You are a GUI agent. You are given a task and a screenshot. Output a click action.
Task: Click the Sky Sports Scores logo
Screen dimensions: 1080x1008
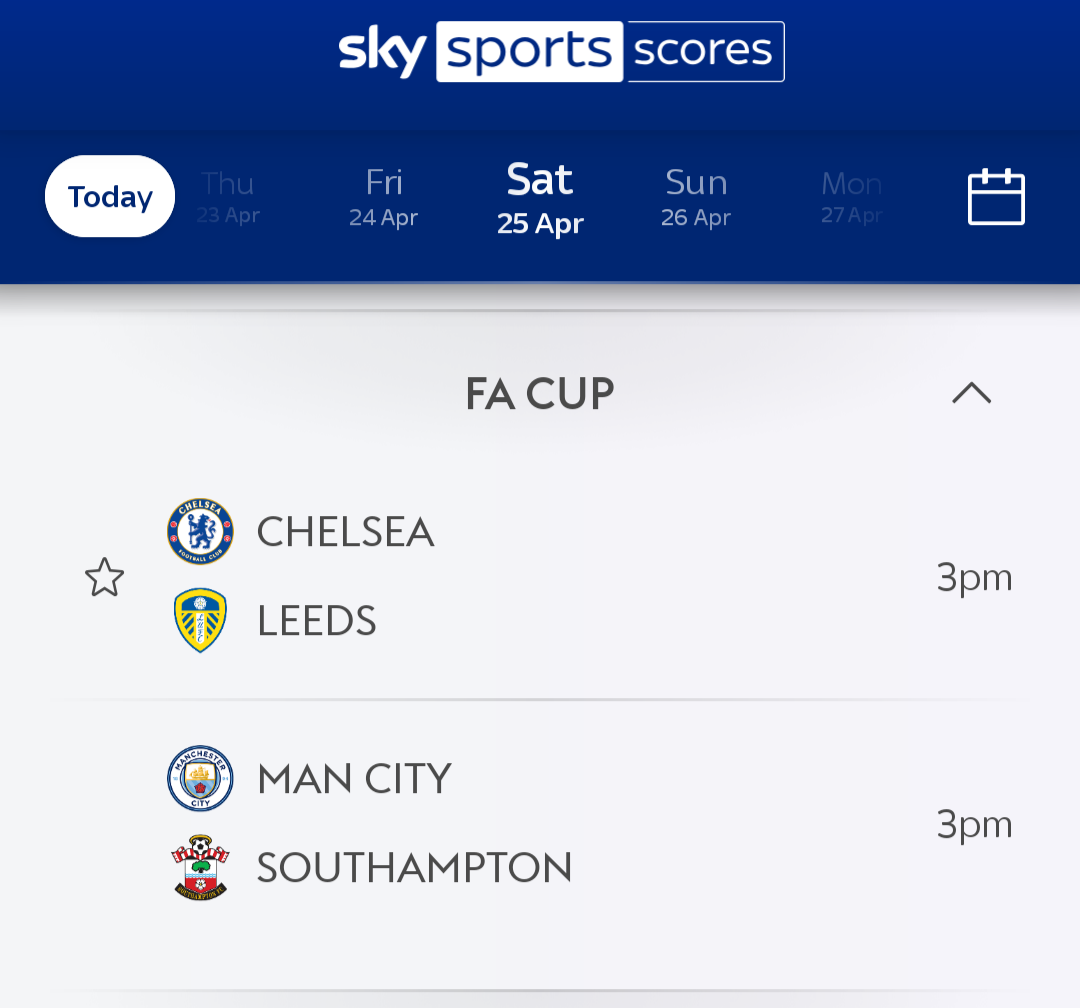(x=561, y=51)
